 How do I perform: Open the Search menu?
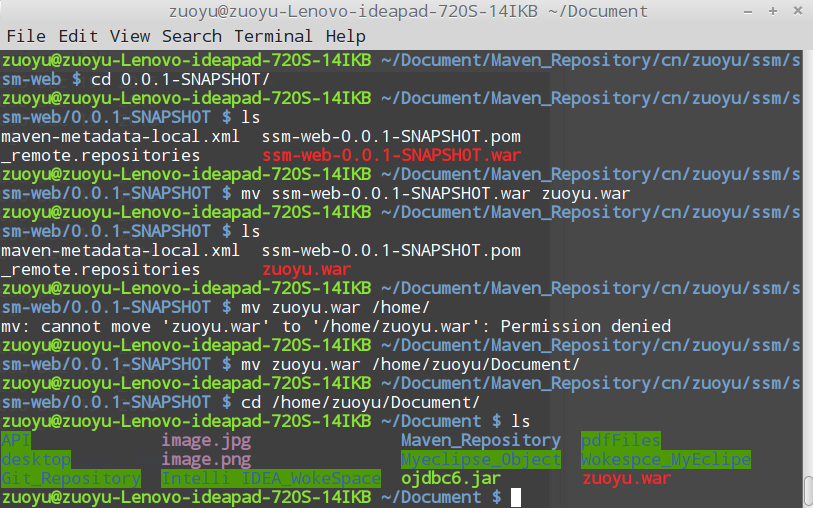[191, 36]
